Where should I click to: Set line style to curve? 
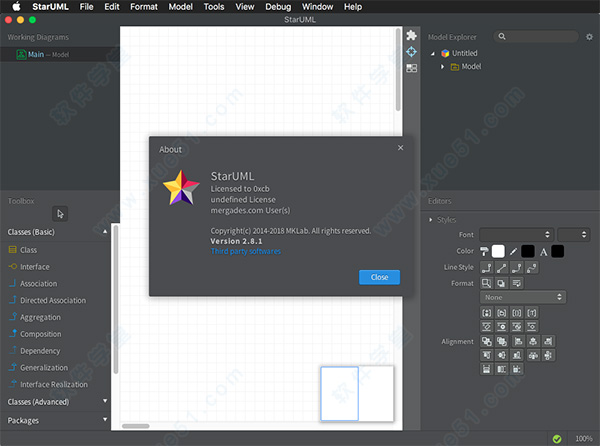pyautogui.click(x=532, y=268)
